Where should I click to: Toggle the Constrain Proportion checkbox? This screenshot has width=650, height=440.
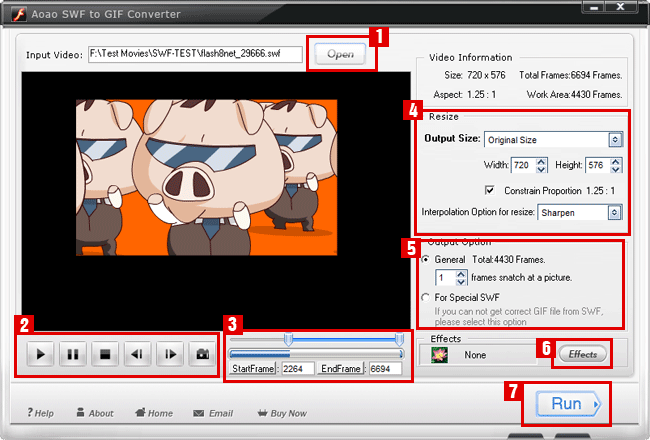tap(490, 190)
